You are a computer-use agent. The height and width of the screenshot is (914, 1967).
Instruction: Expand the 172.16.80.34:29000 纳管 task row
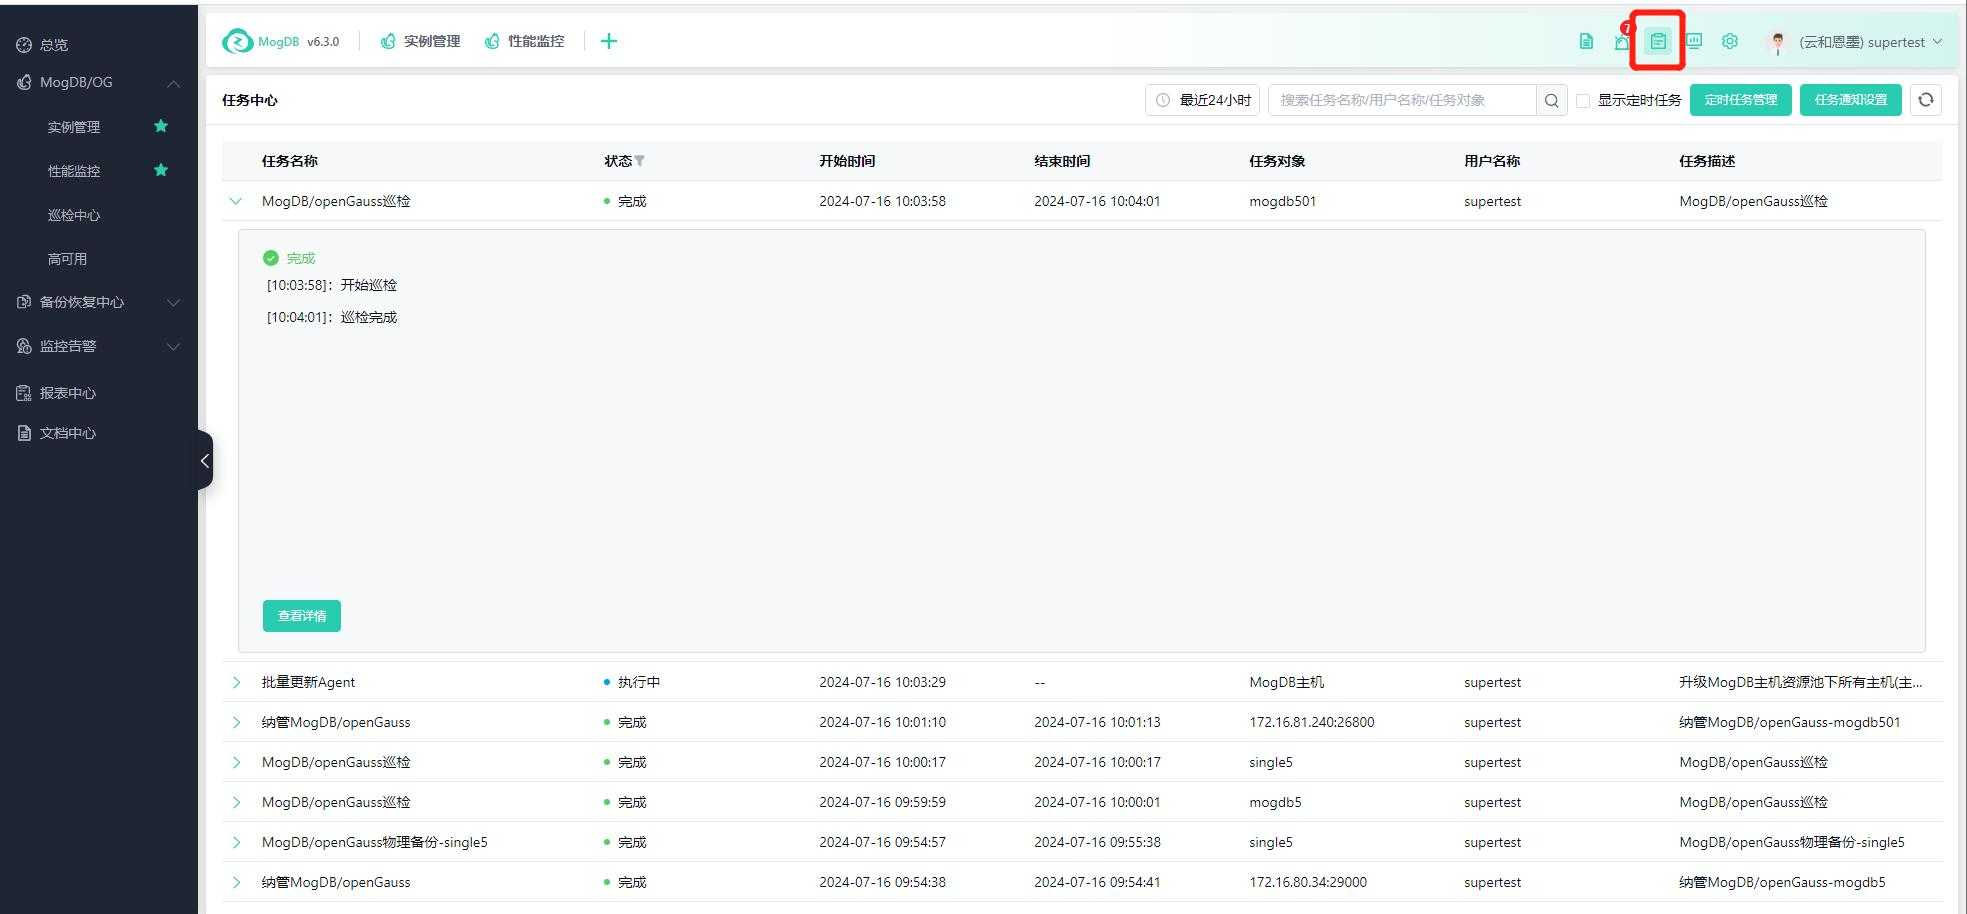[x=236, y=882]
